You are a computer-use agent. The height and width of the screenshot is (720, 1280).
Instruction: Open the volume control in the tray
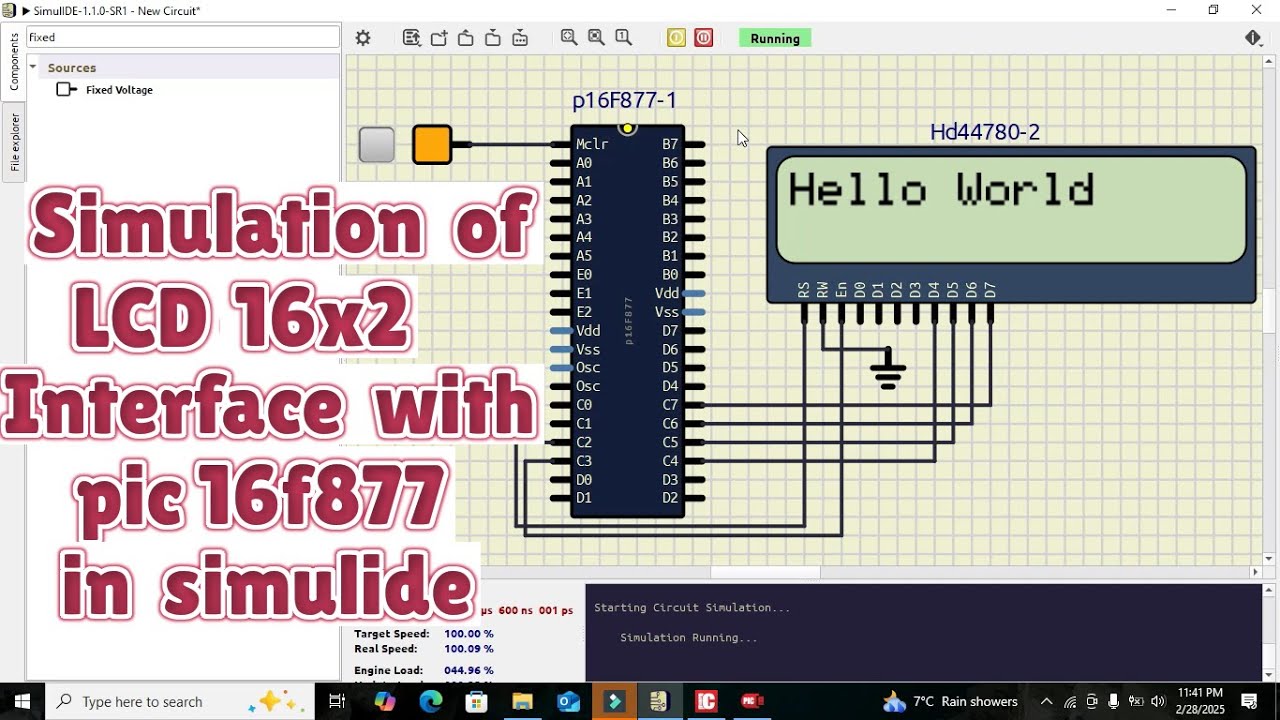coord(1159,701)
